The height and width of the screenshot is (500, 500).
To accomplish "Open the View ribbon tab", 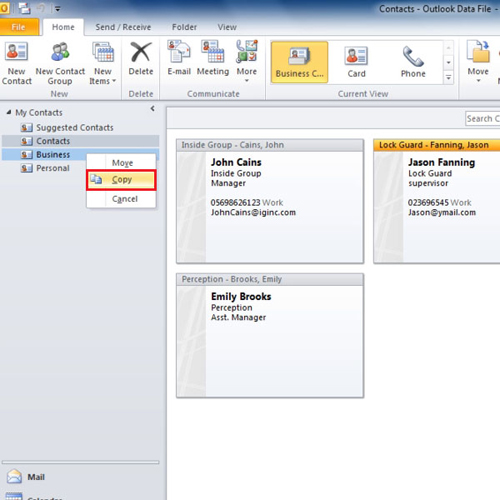I will pyautogui.click(x=227, y=27).
